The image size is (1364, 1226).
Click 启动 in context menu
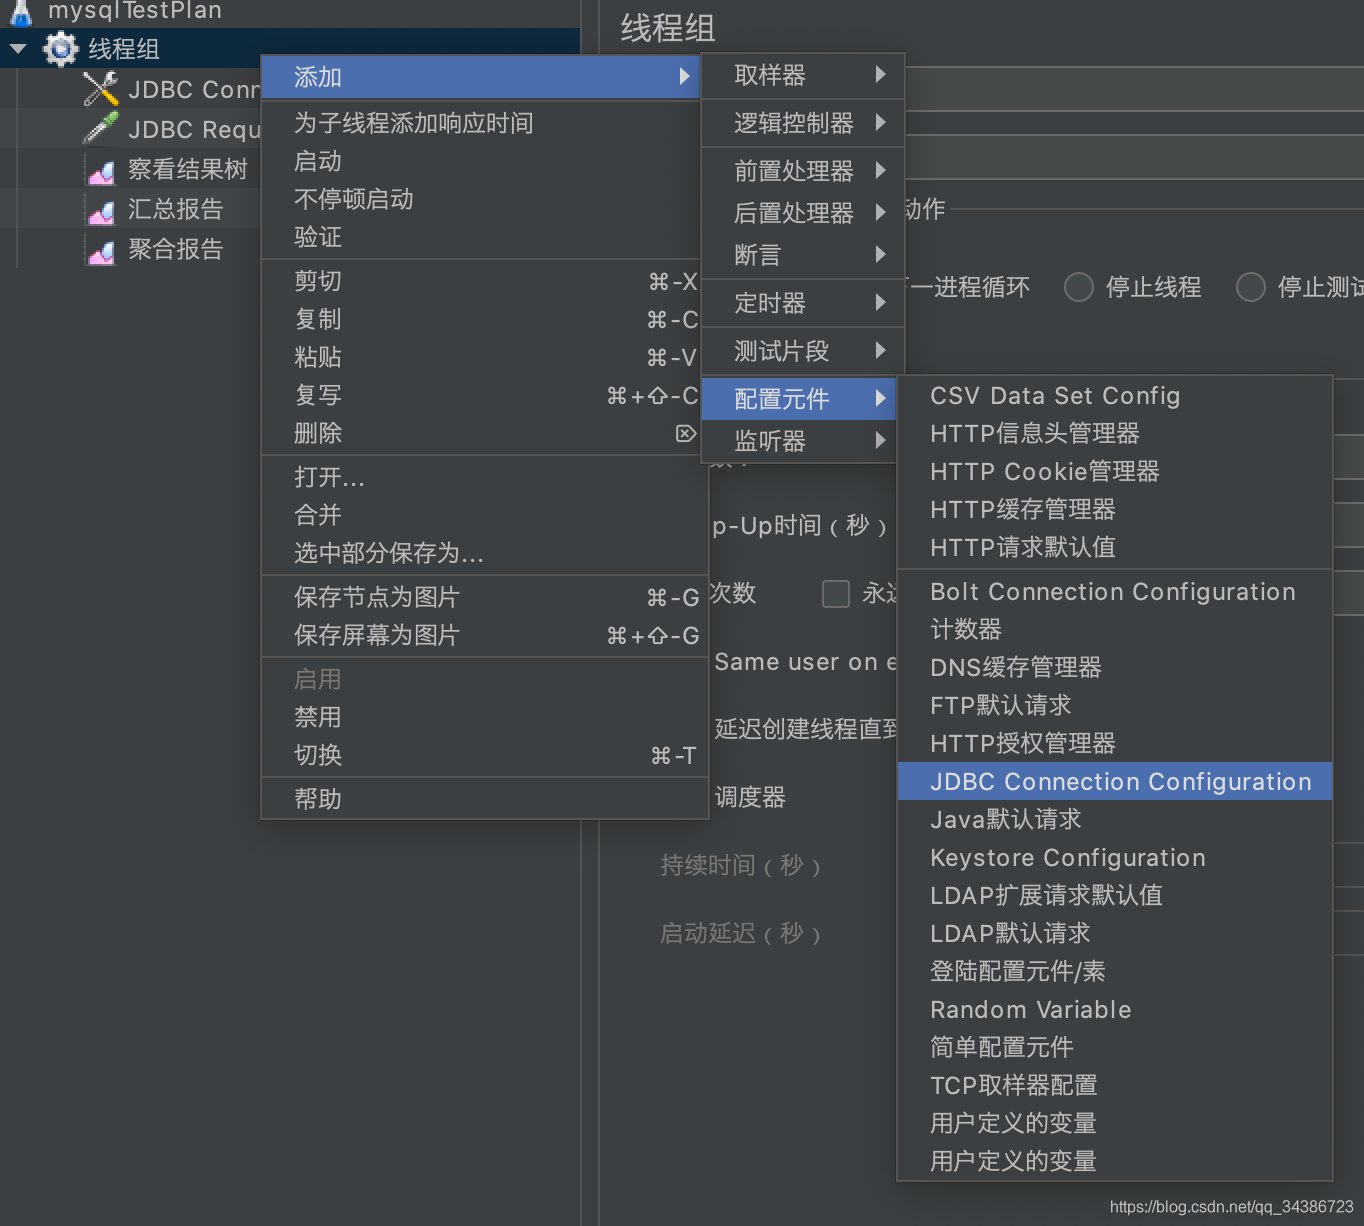click(480, 161)
